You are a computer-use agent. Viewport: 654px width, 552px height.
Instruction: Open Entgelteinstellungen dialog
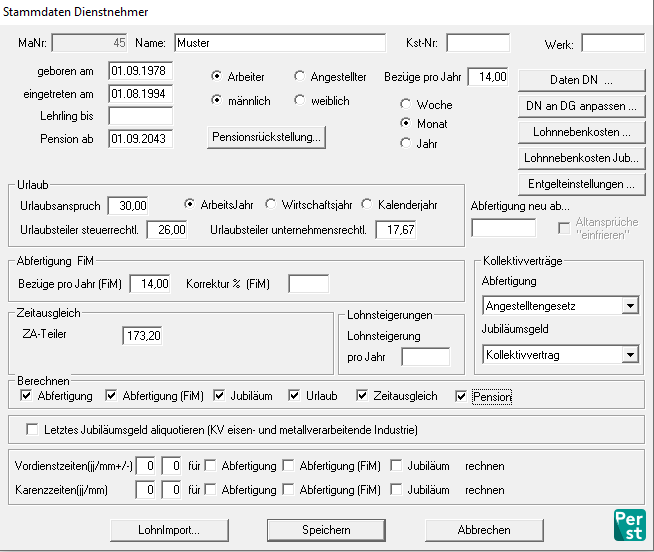coord(581,184)
